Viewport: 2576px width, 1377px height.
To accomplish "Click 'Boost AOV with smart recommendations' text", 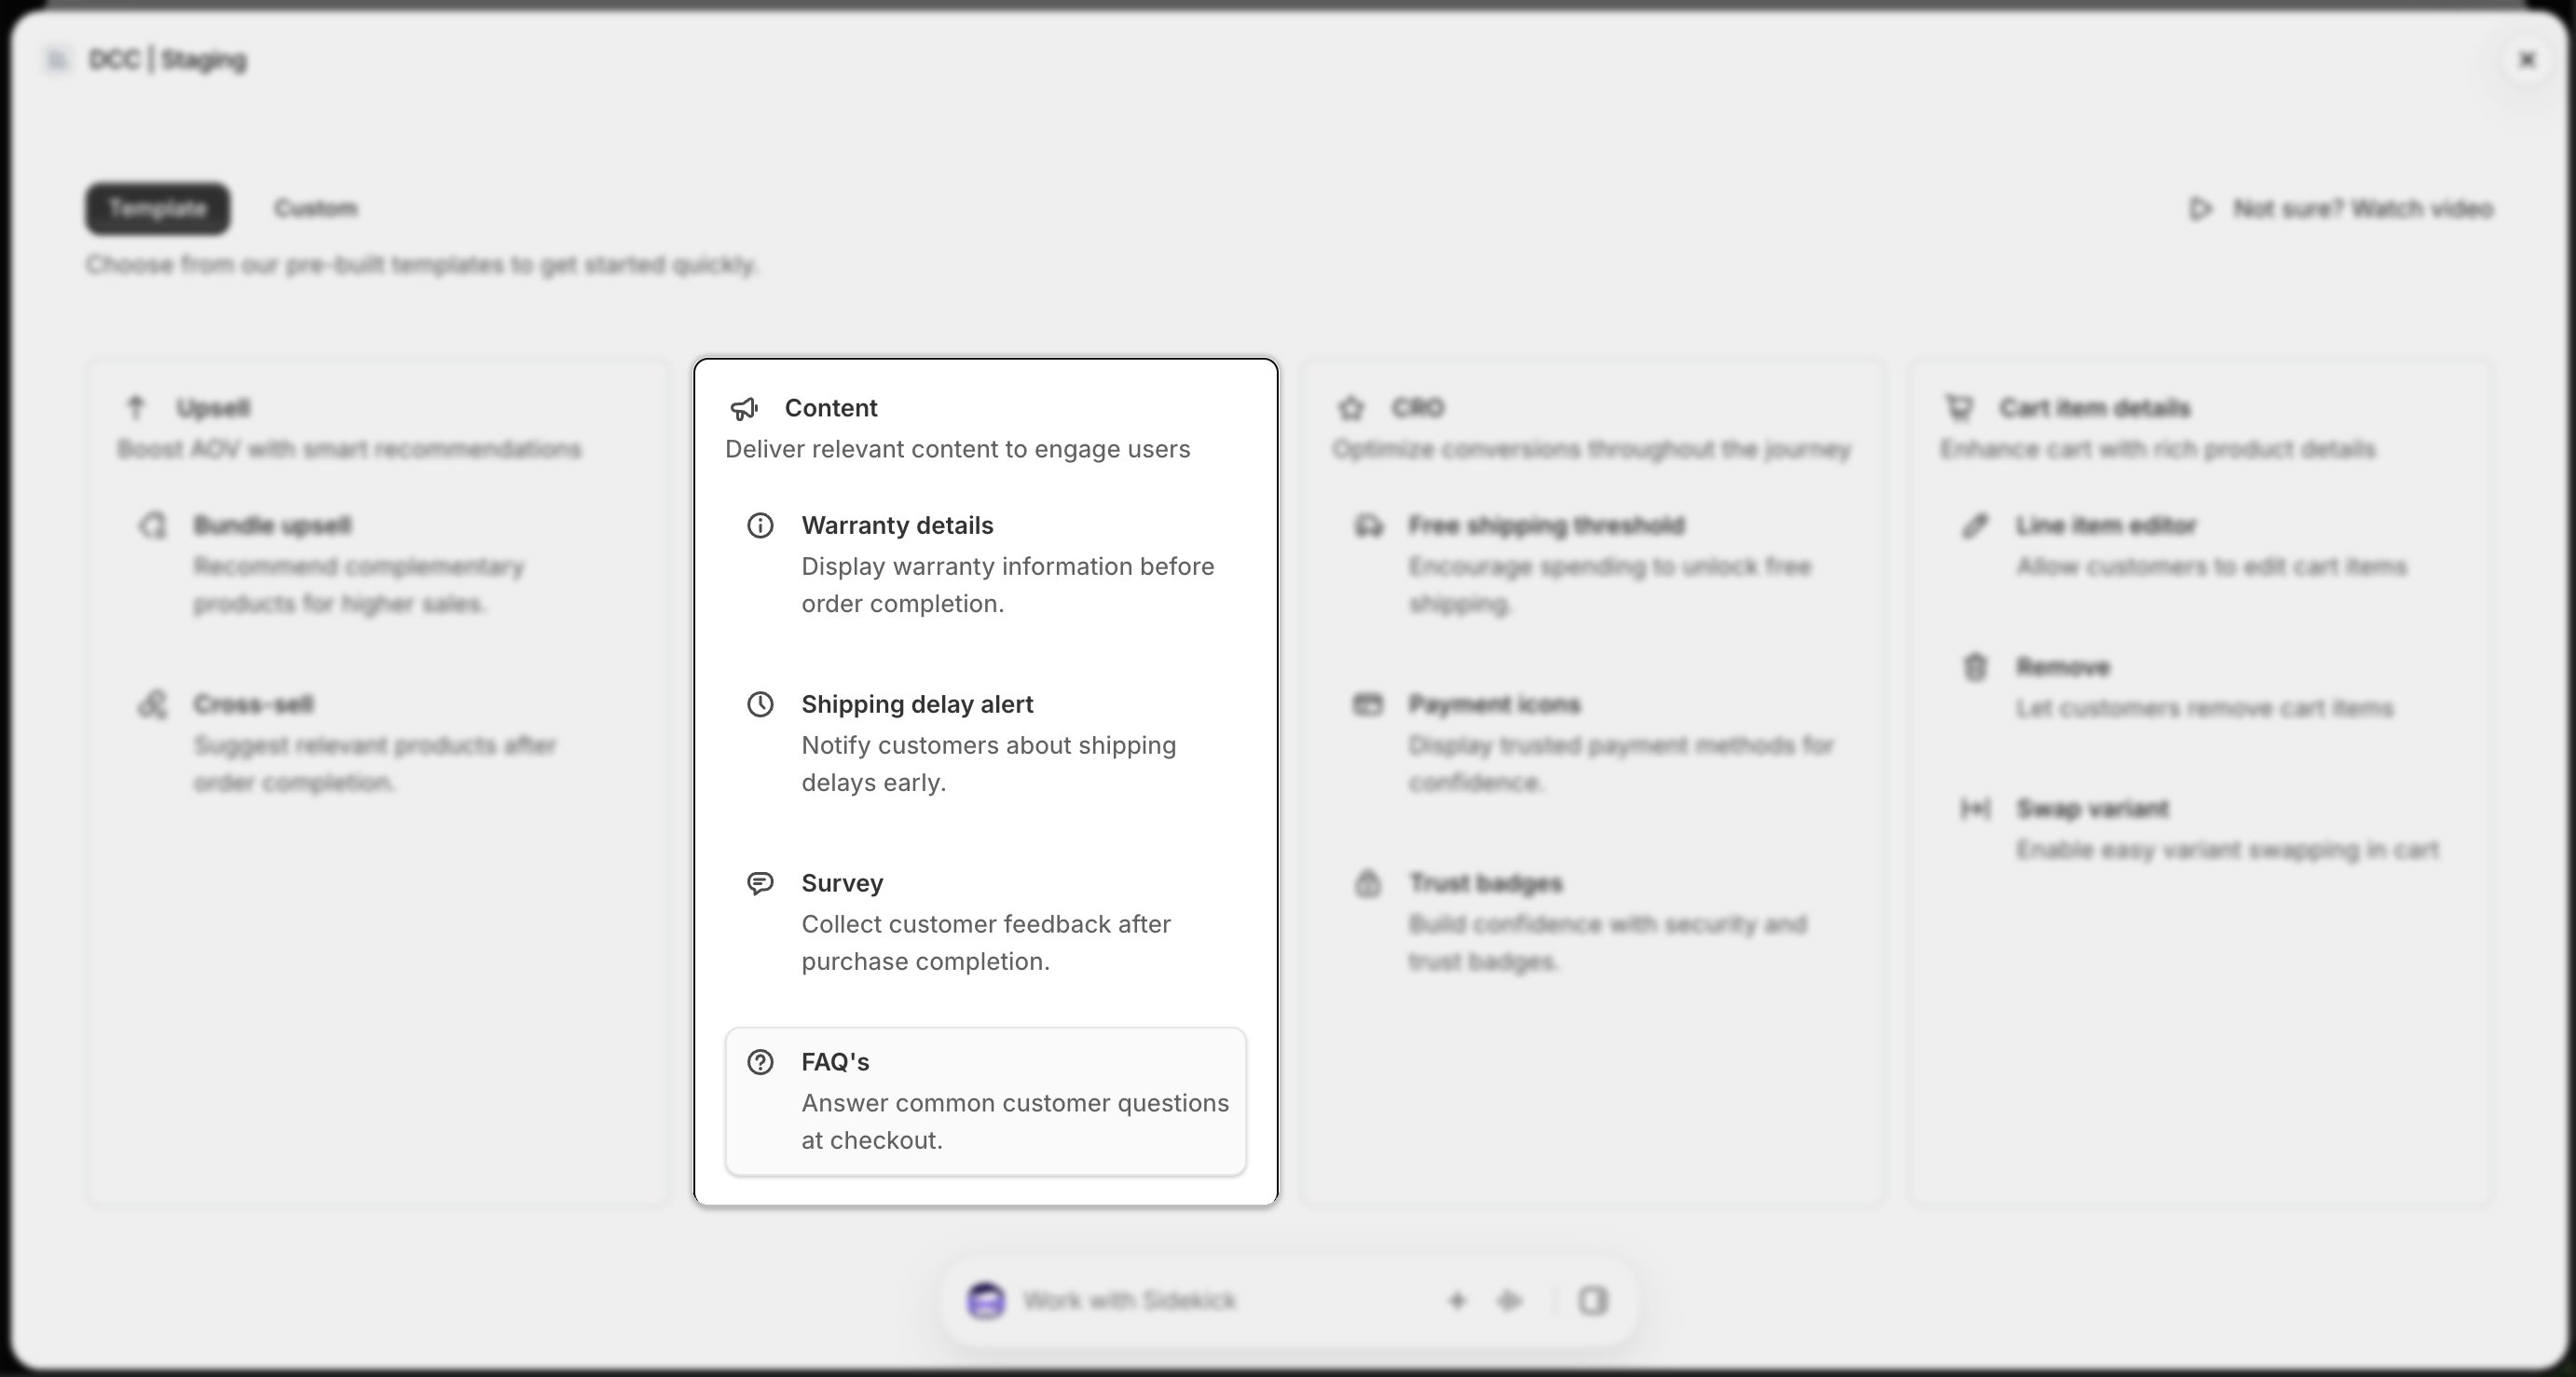I will tap(349, 449).
